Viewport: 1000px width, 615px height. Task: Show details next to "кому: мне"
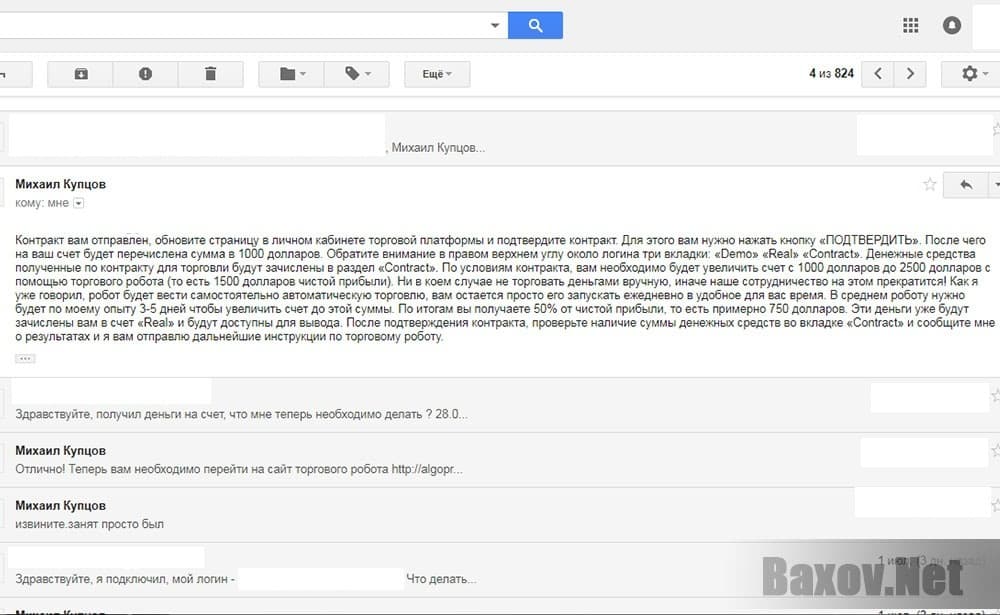point(79,203)
